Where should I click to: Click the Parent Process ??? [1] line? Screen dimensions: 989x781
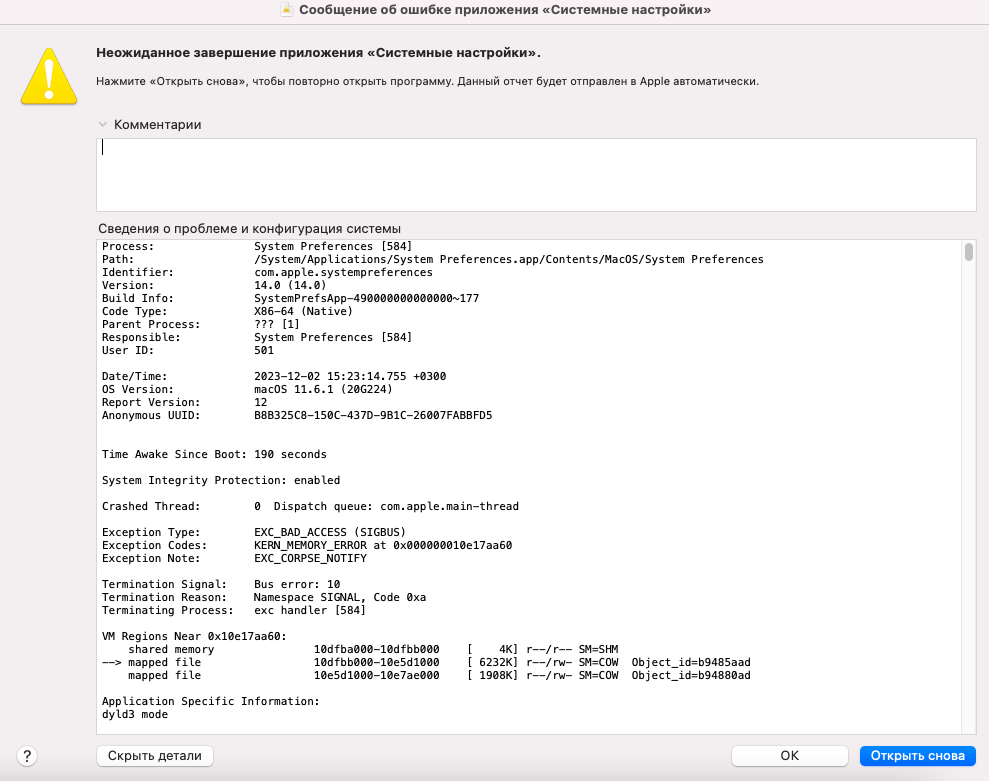(201, 324)
